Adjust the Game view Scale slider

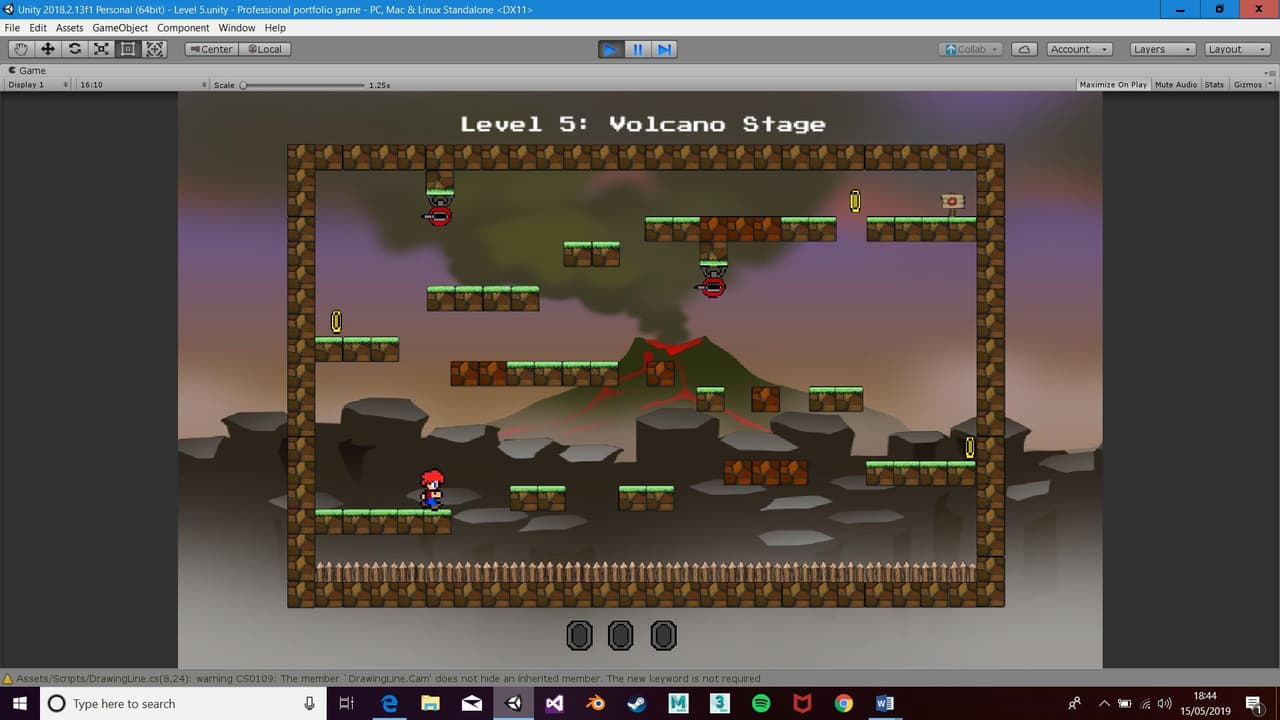304,85
